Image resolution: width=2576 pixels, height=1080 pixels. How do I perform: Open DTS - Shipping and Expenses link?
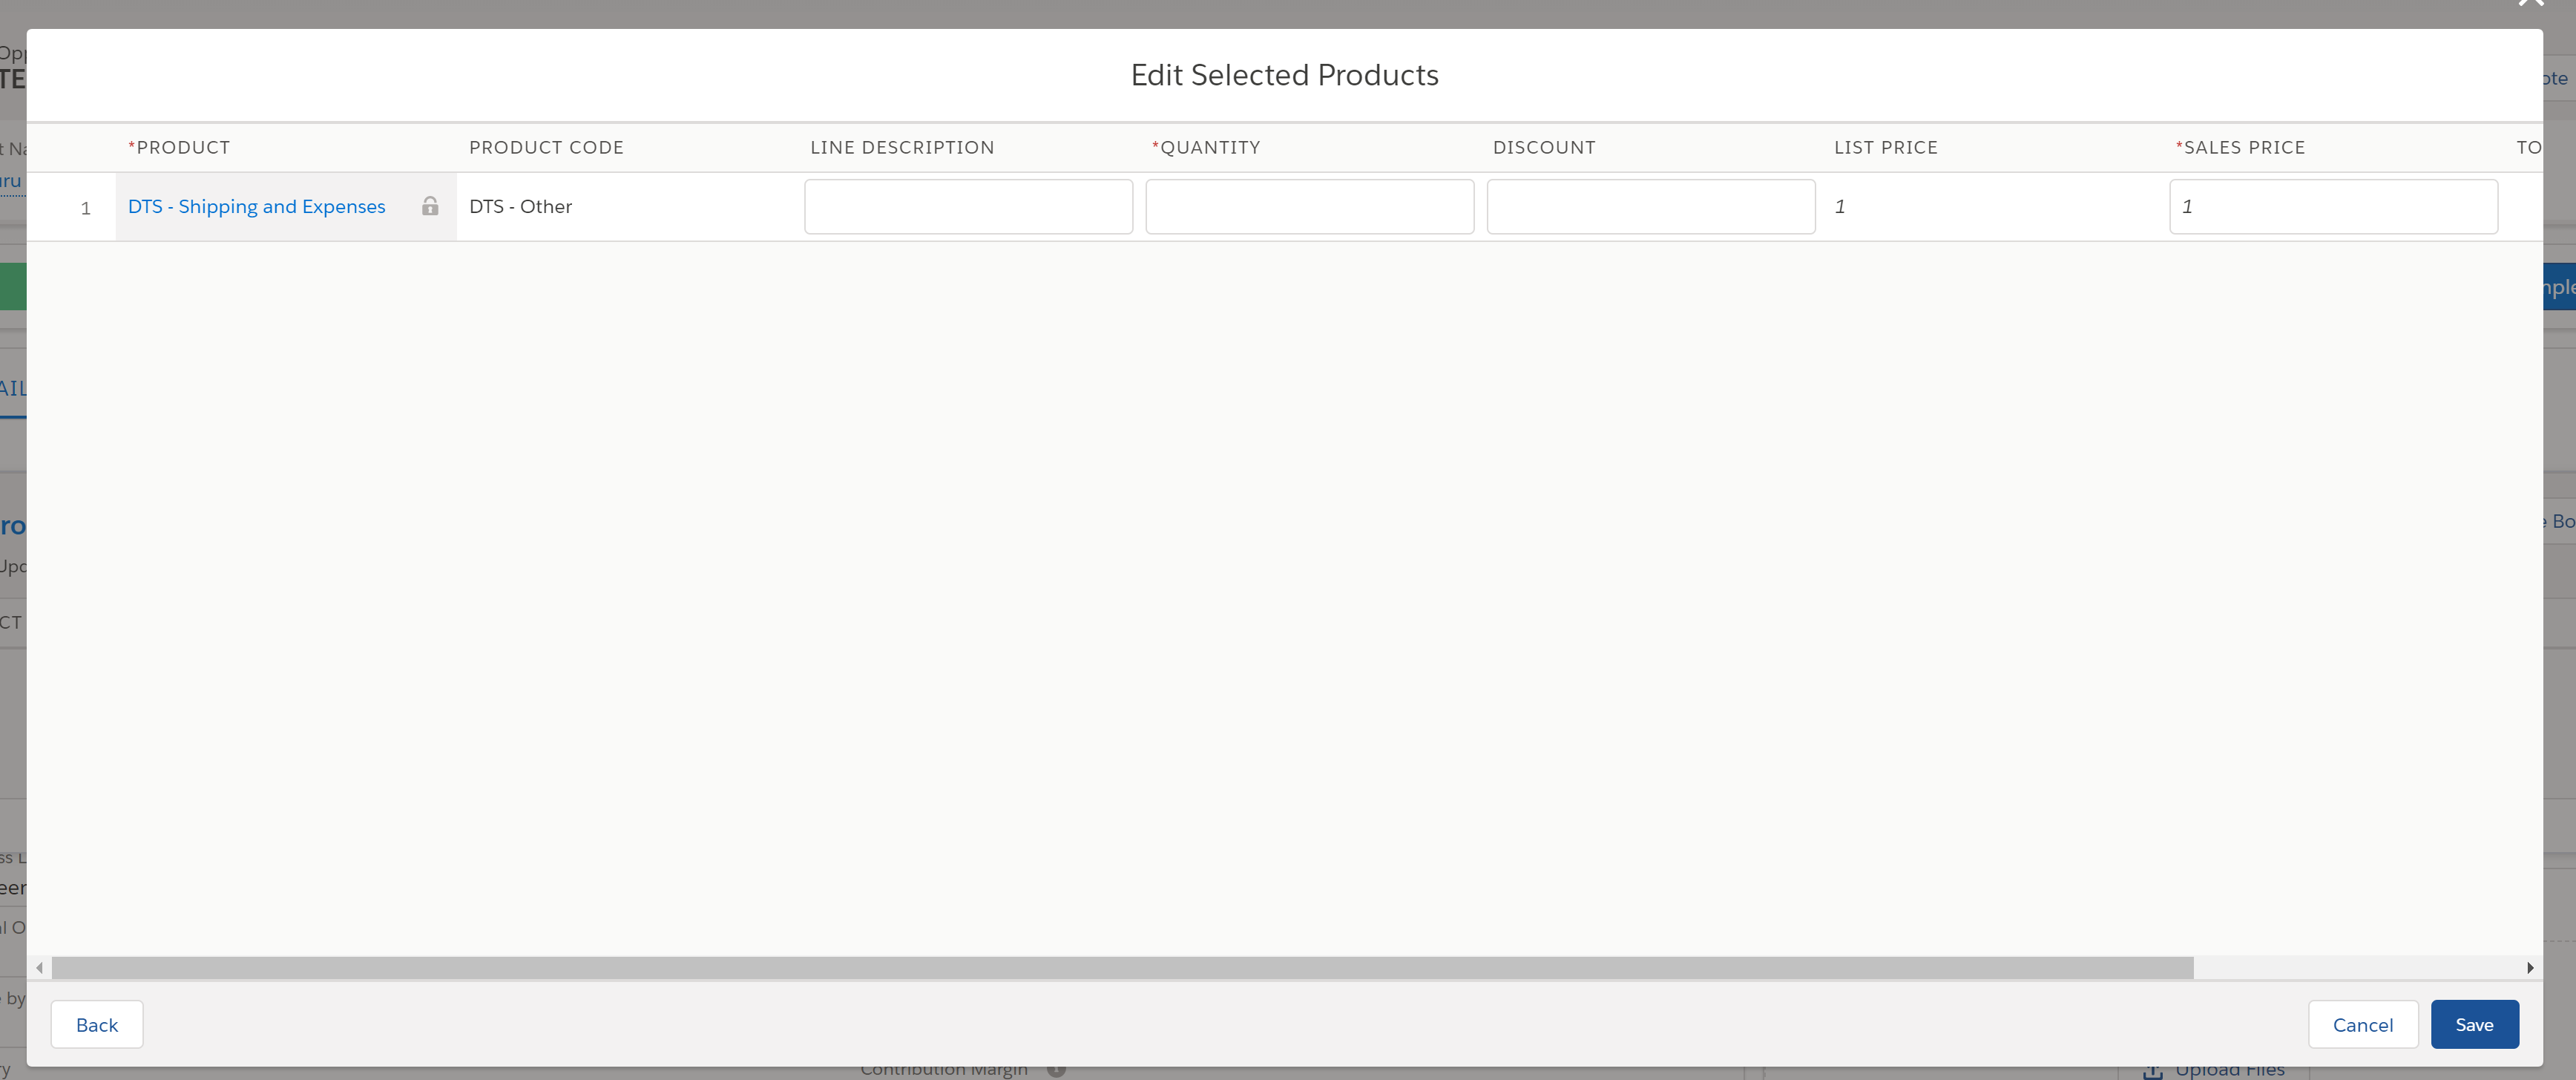256,206
